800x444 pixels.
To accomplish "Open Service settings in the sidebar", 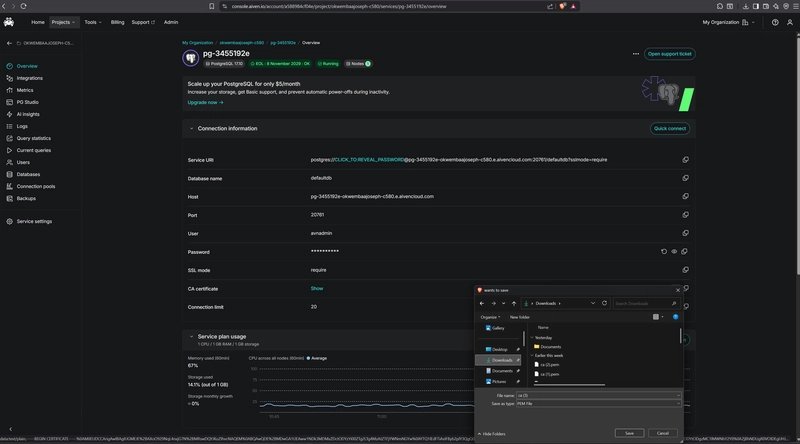I will pos(34,221).
